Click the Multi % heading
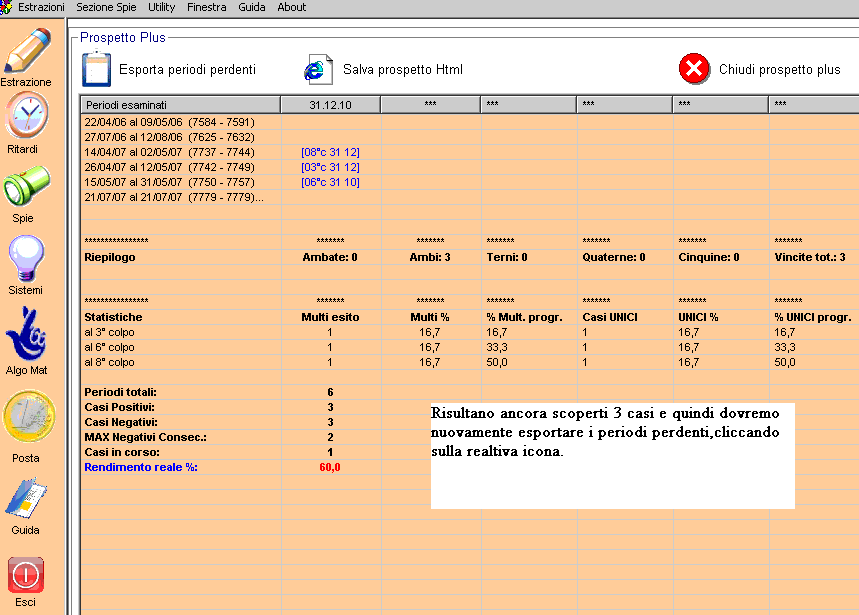Viewport: 859px width, 615px height. (430, 317)
